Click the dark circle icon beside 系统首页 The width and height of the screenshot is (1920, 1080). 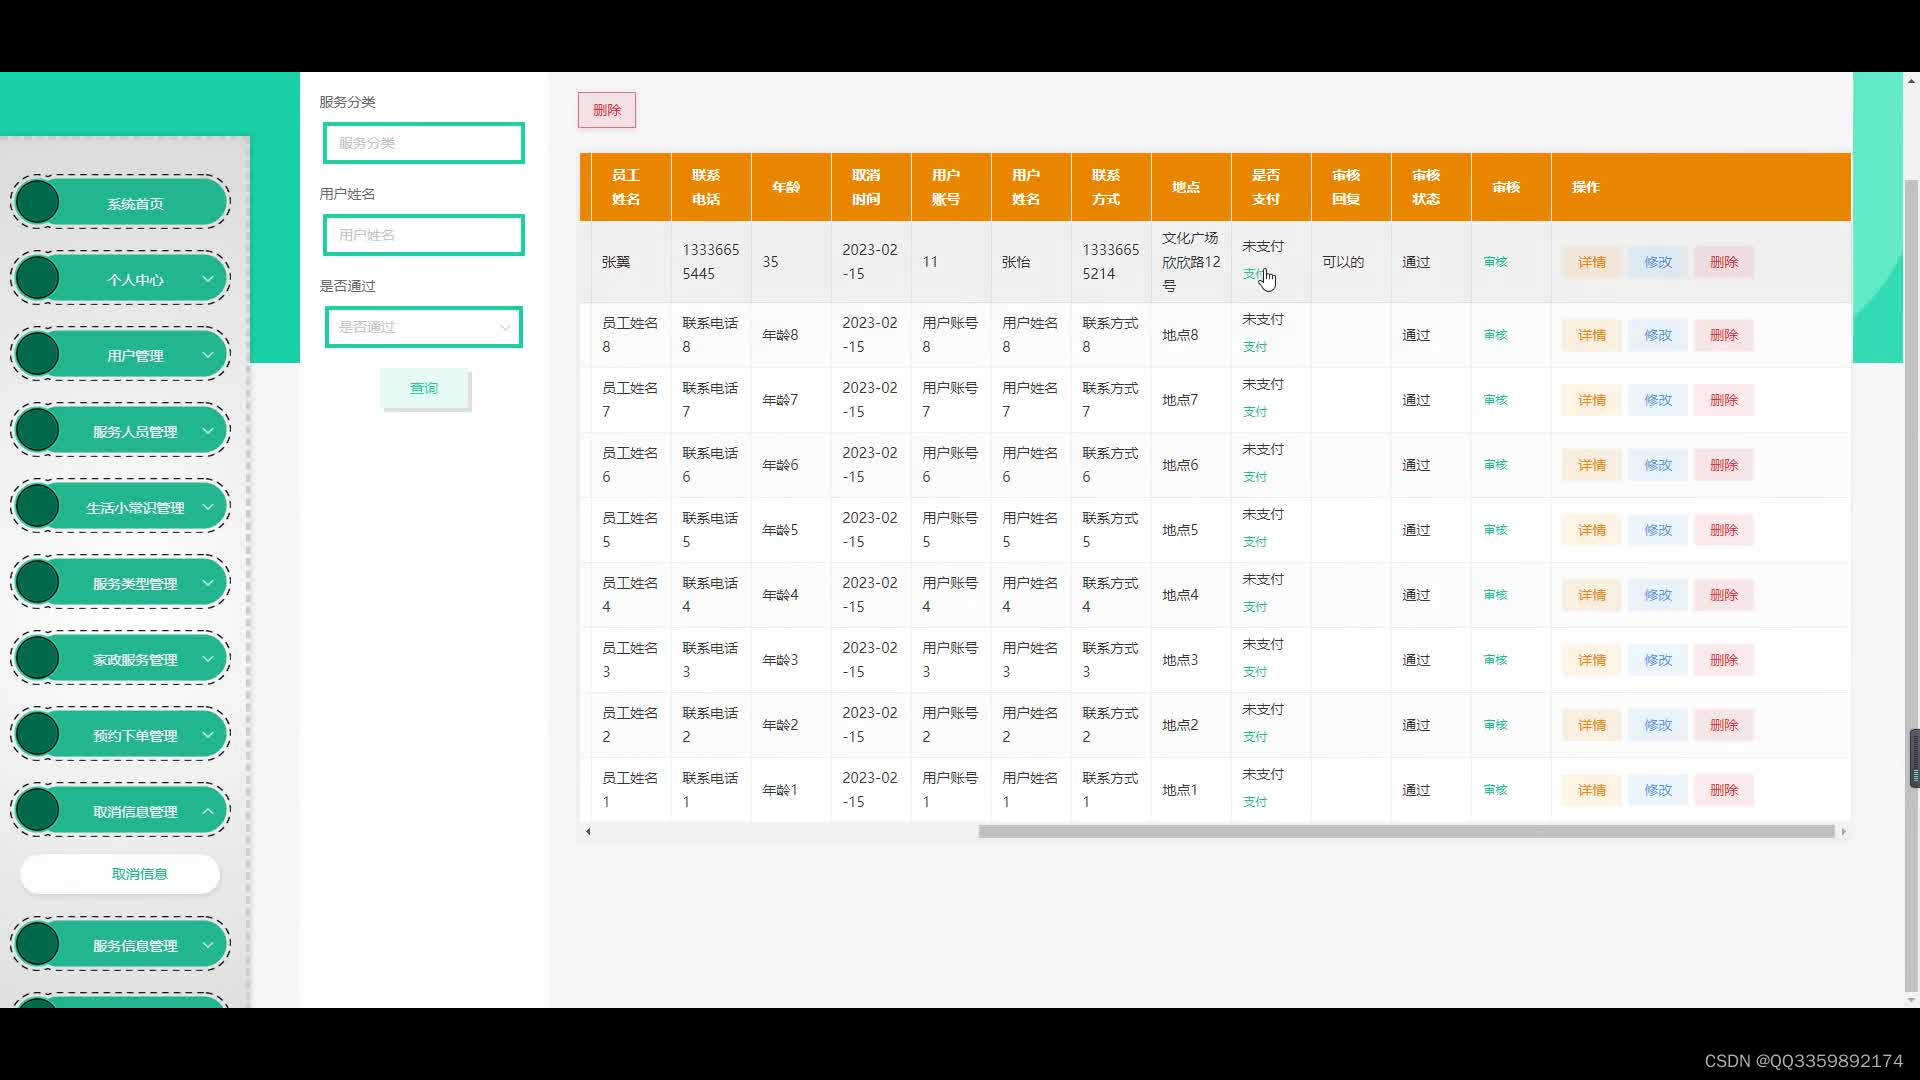pyautogui.click(x=38, y=202)
